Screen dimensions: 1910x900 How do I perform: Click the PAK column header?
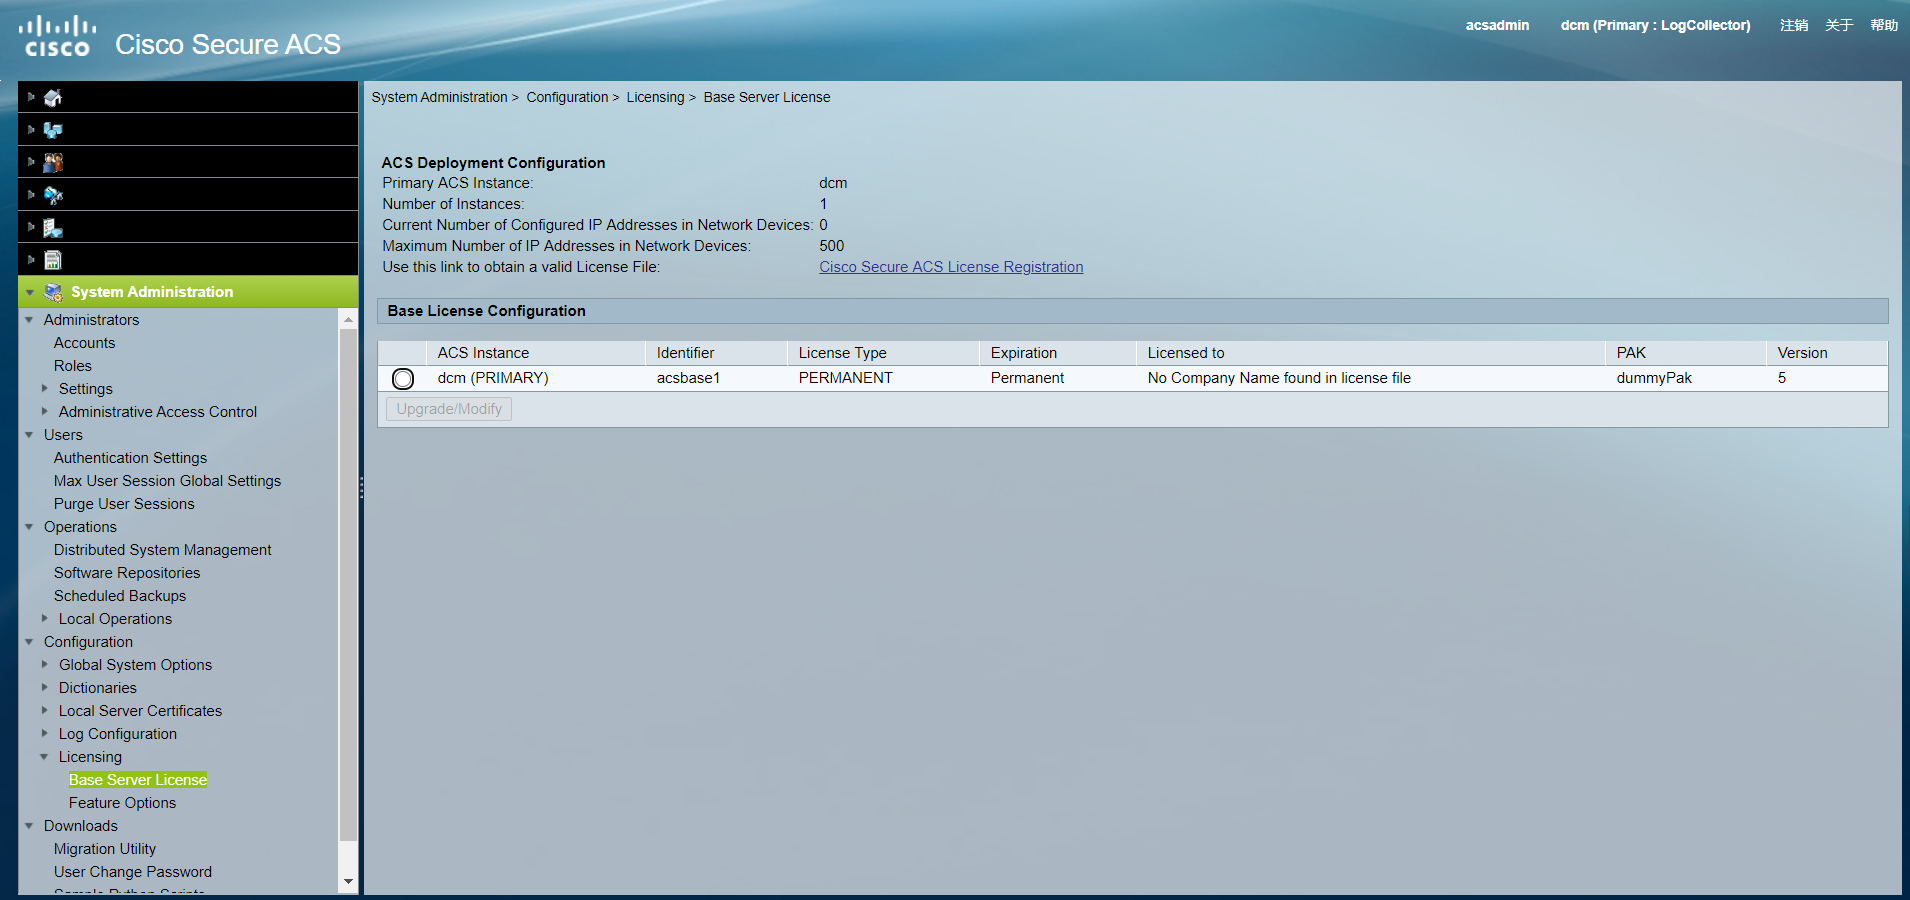[x=1686, y=353]
